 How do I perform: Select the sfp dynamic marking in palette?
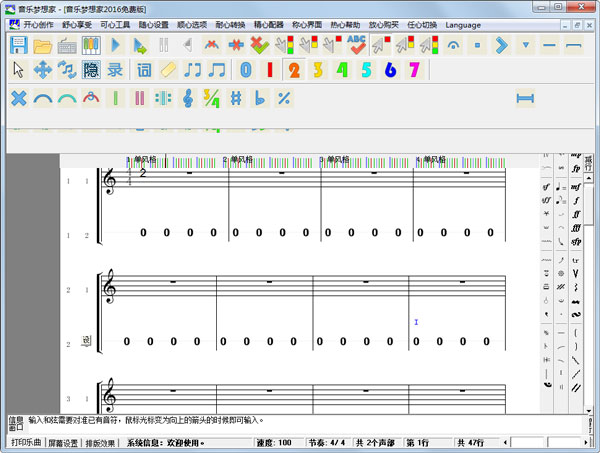(x=576, y=241)
